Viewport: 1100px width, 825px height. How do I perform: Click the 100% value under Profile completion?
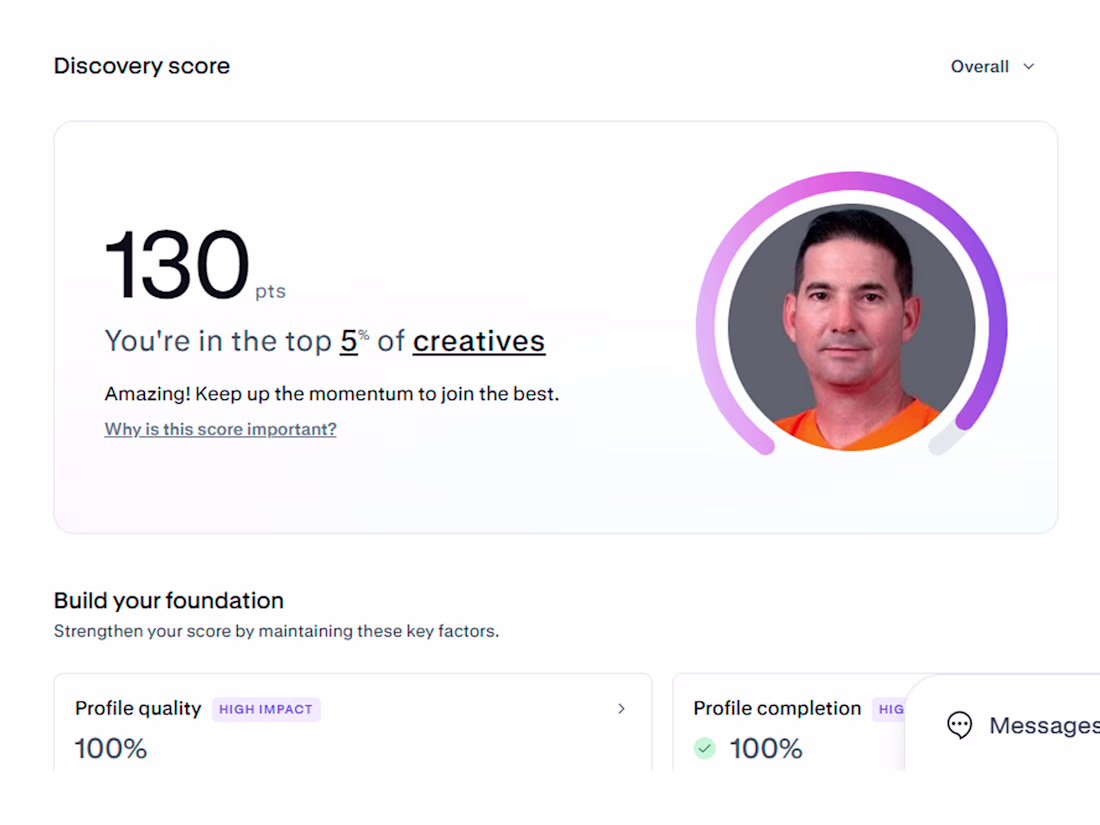(766, 749)
